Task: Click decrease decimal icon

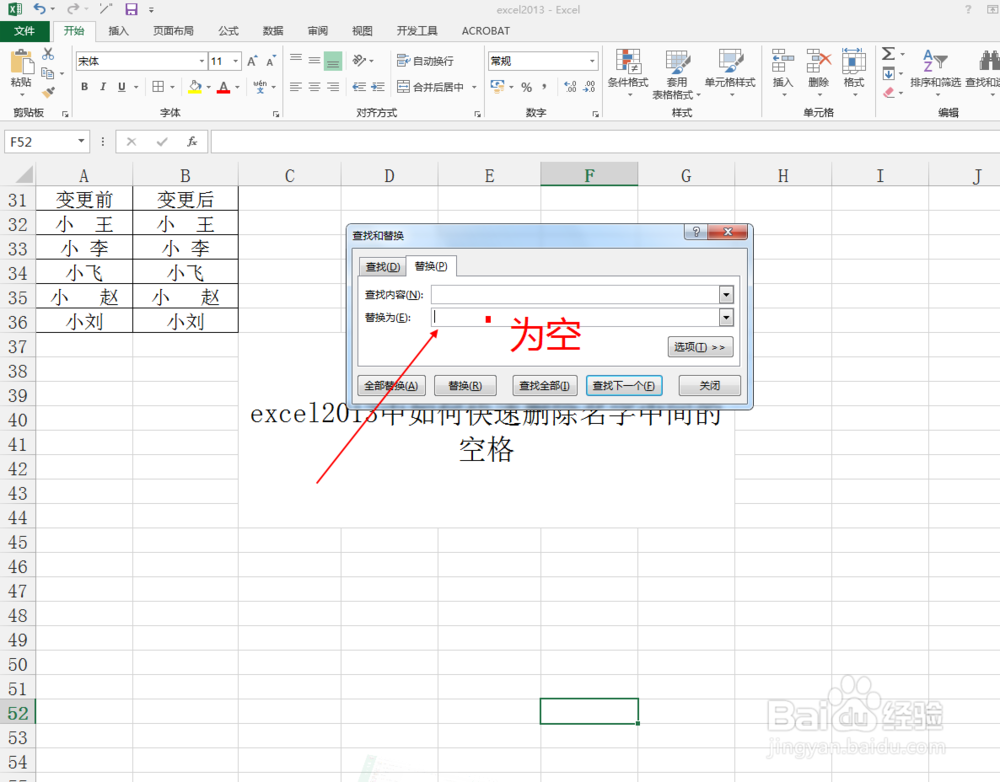Action: point(589,87)
